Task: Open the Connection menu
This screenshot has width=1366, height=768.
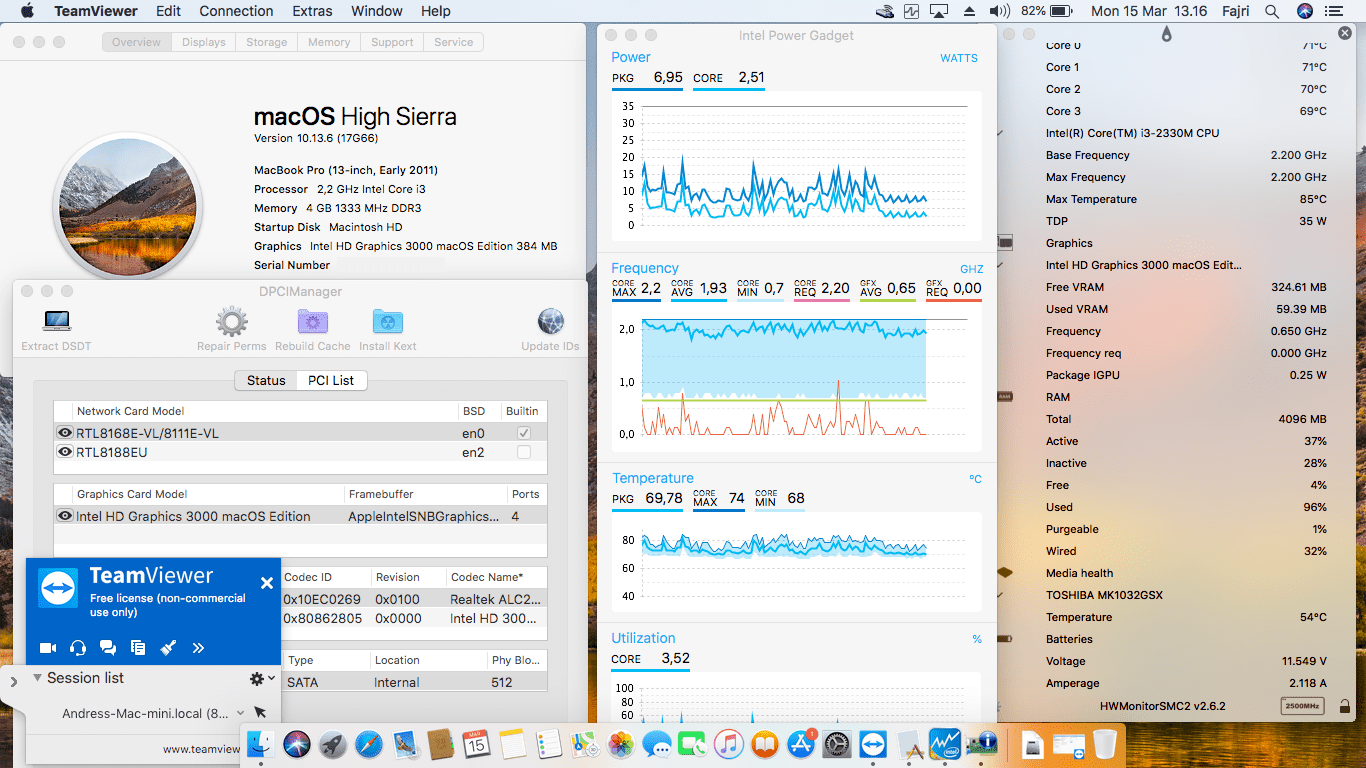Action: (236, 11)
